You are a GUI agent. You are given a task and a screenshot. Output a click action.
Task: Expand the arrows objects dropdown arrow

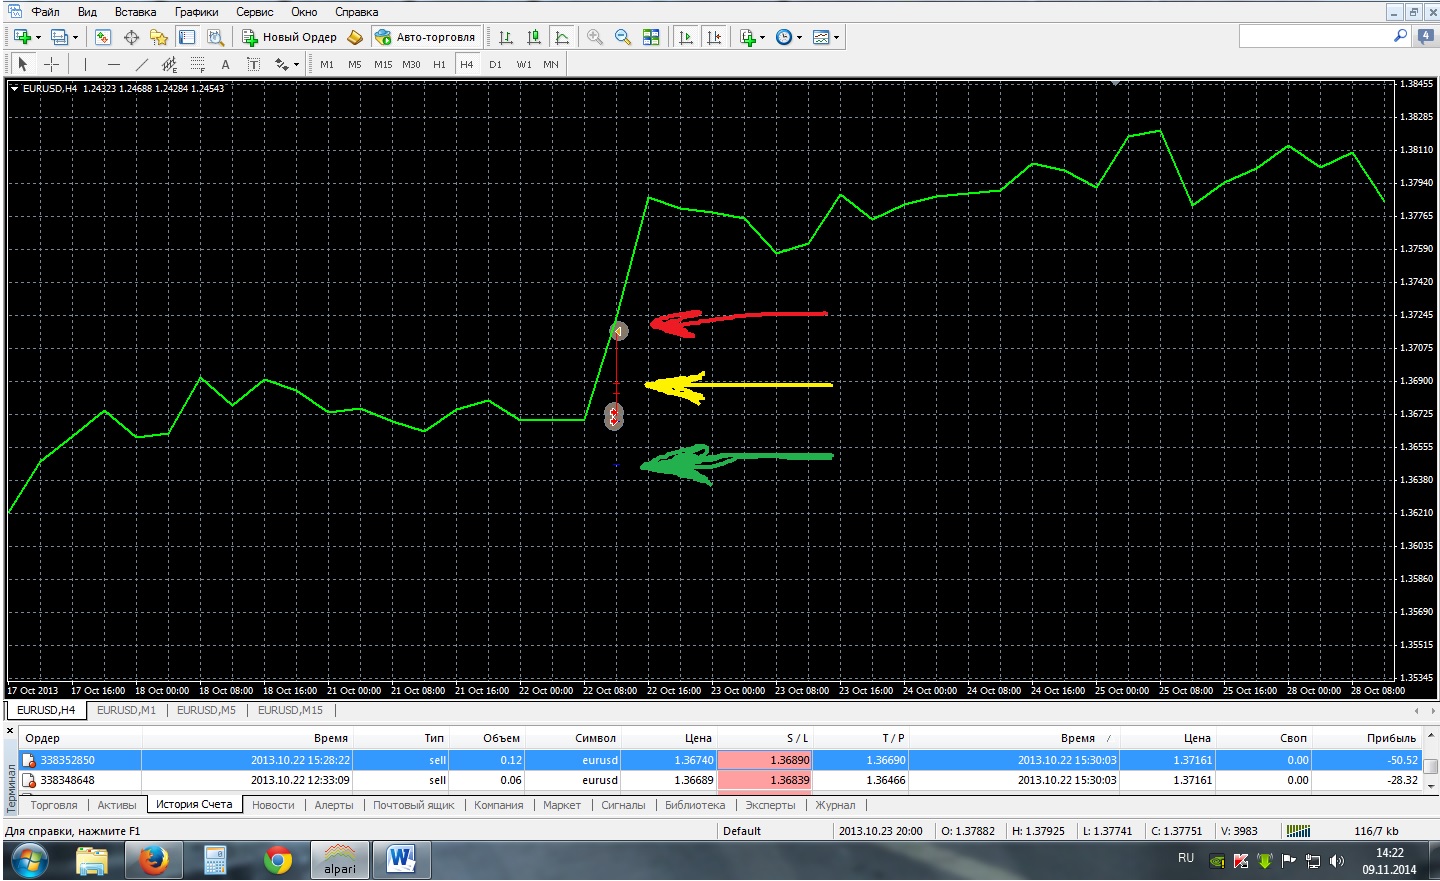297,64
